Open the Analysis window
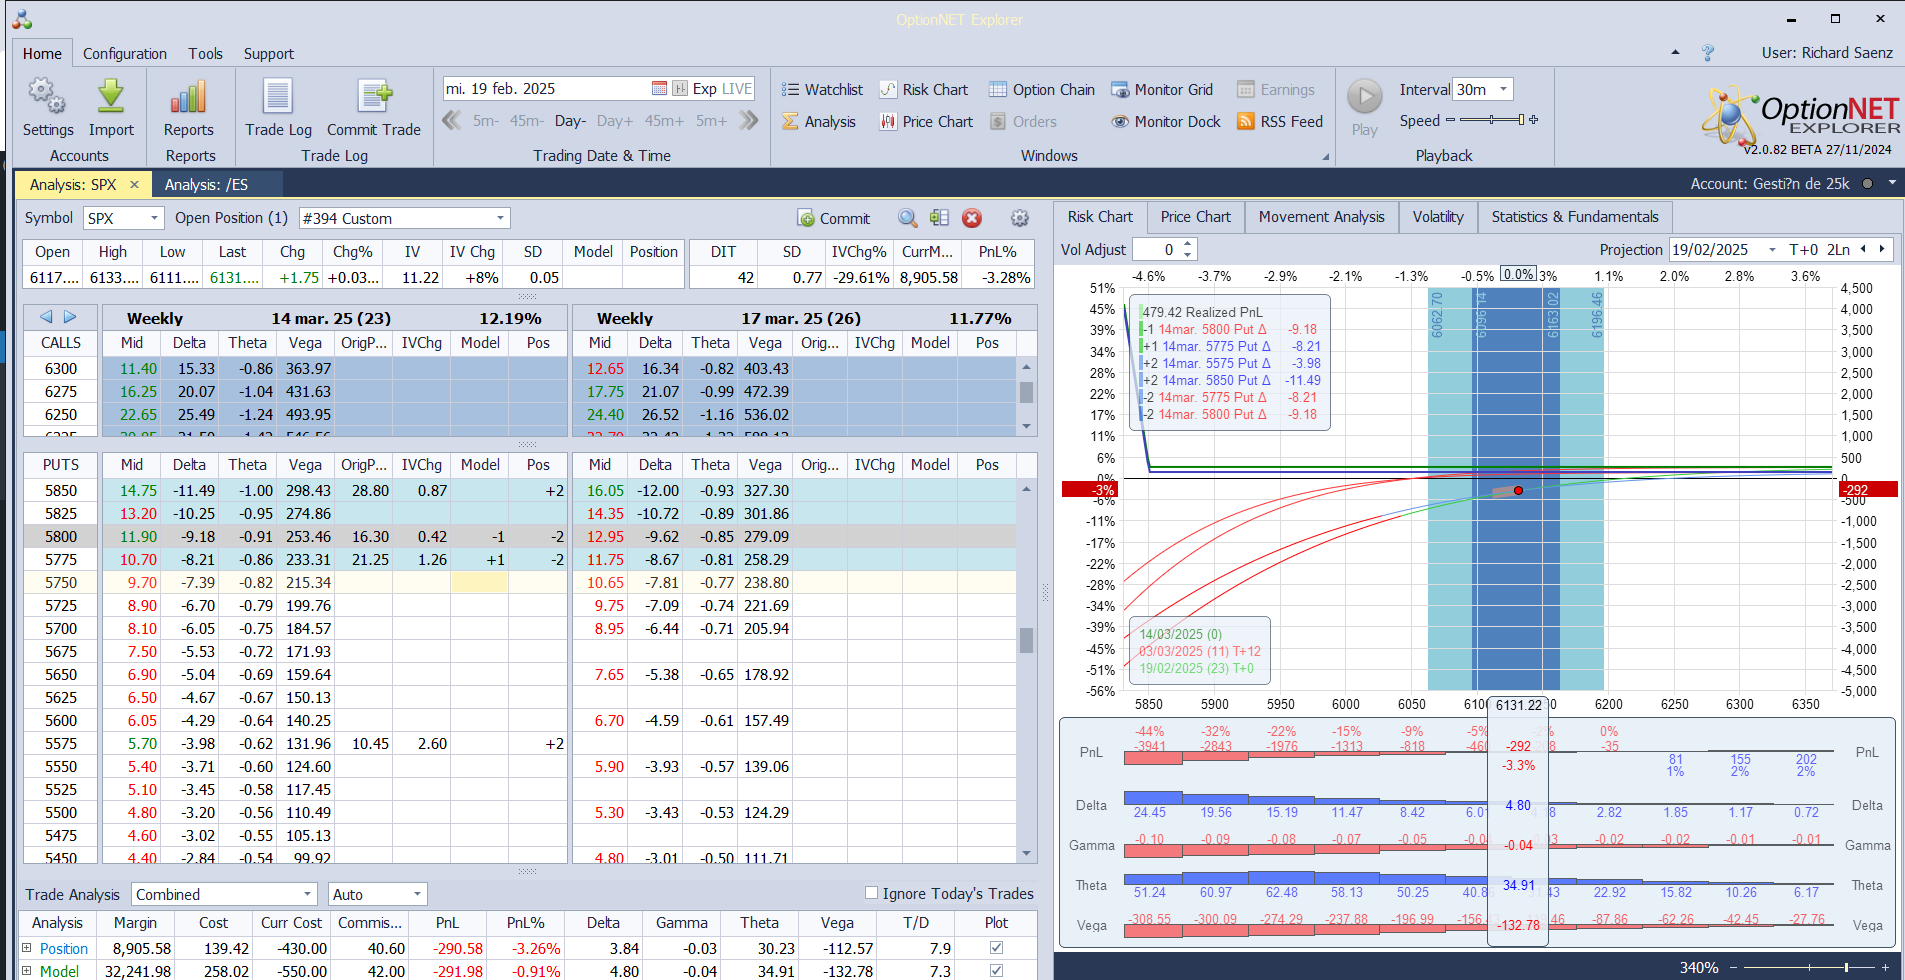The image size is (1905, 980). click(819, 121)
